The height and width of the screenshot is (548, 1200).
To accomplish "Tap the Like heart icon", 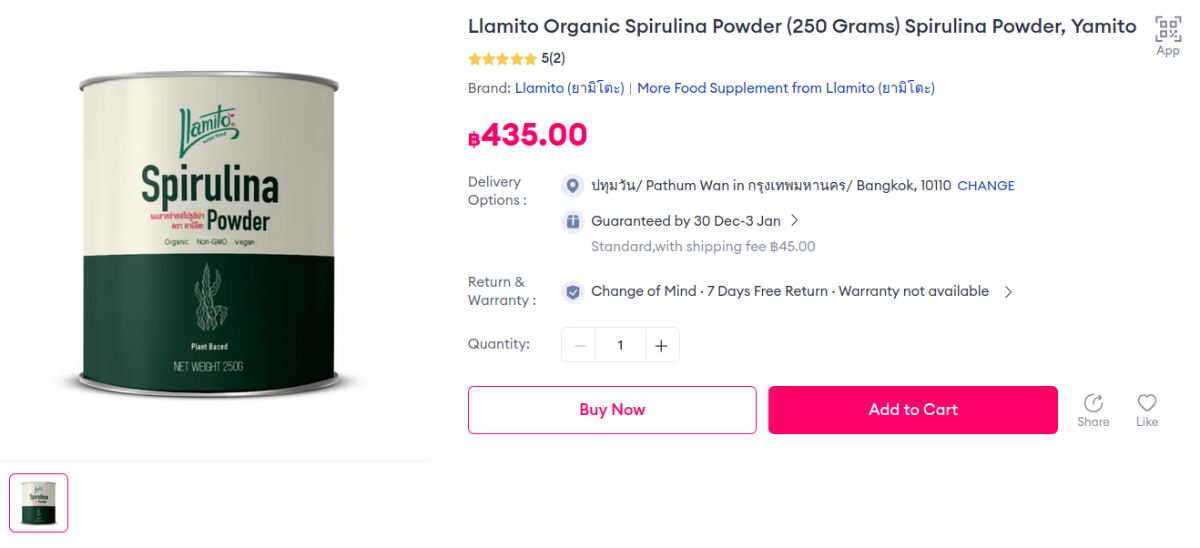I will click(x=1147, y=403).
